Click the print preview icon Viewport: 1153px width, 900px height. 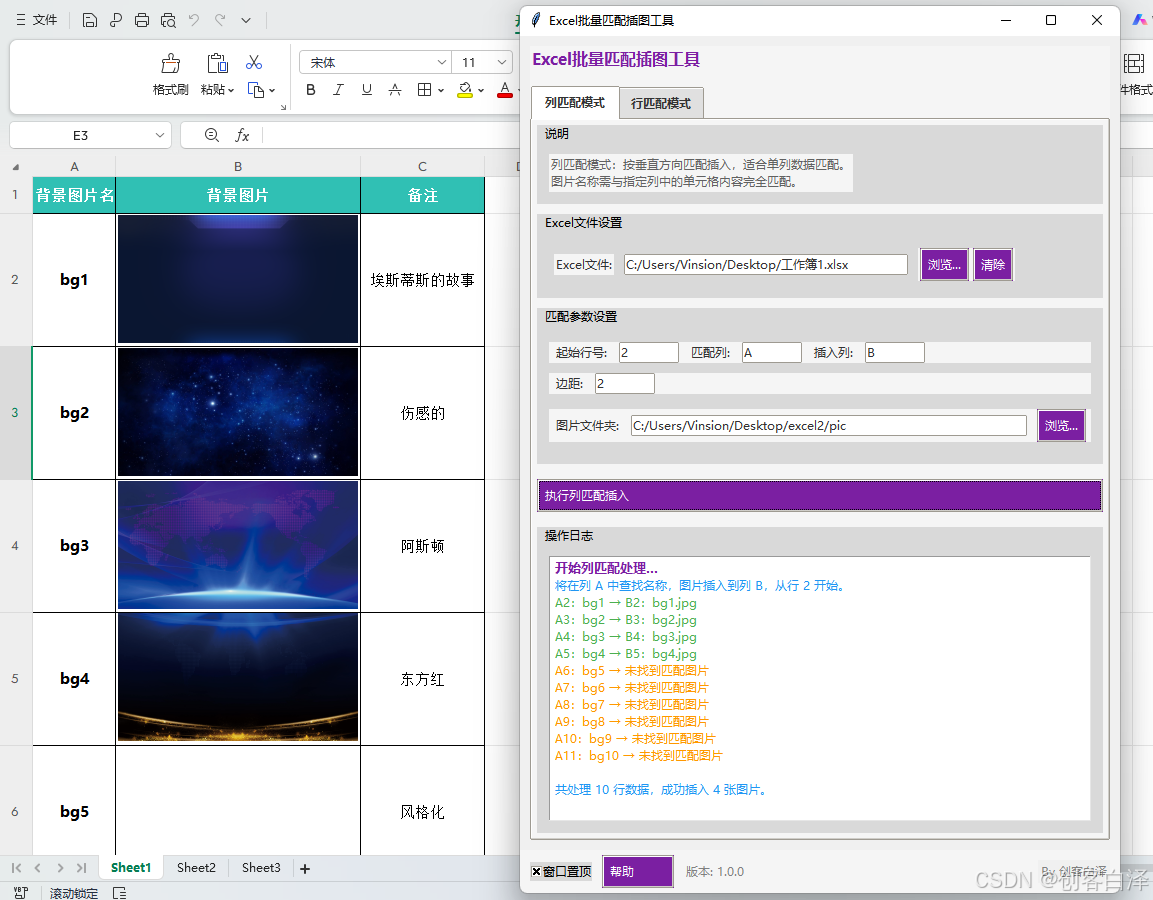(168, 20)
